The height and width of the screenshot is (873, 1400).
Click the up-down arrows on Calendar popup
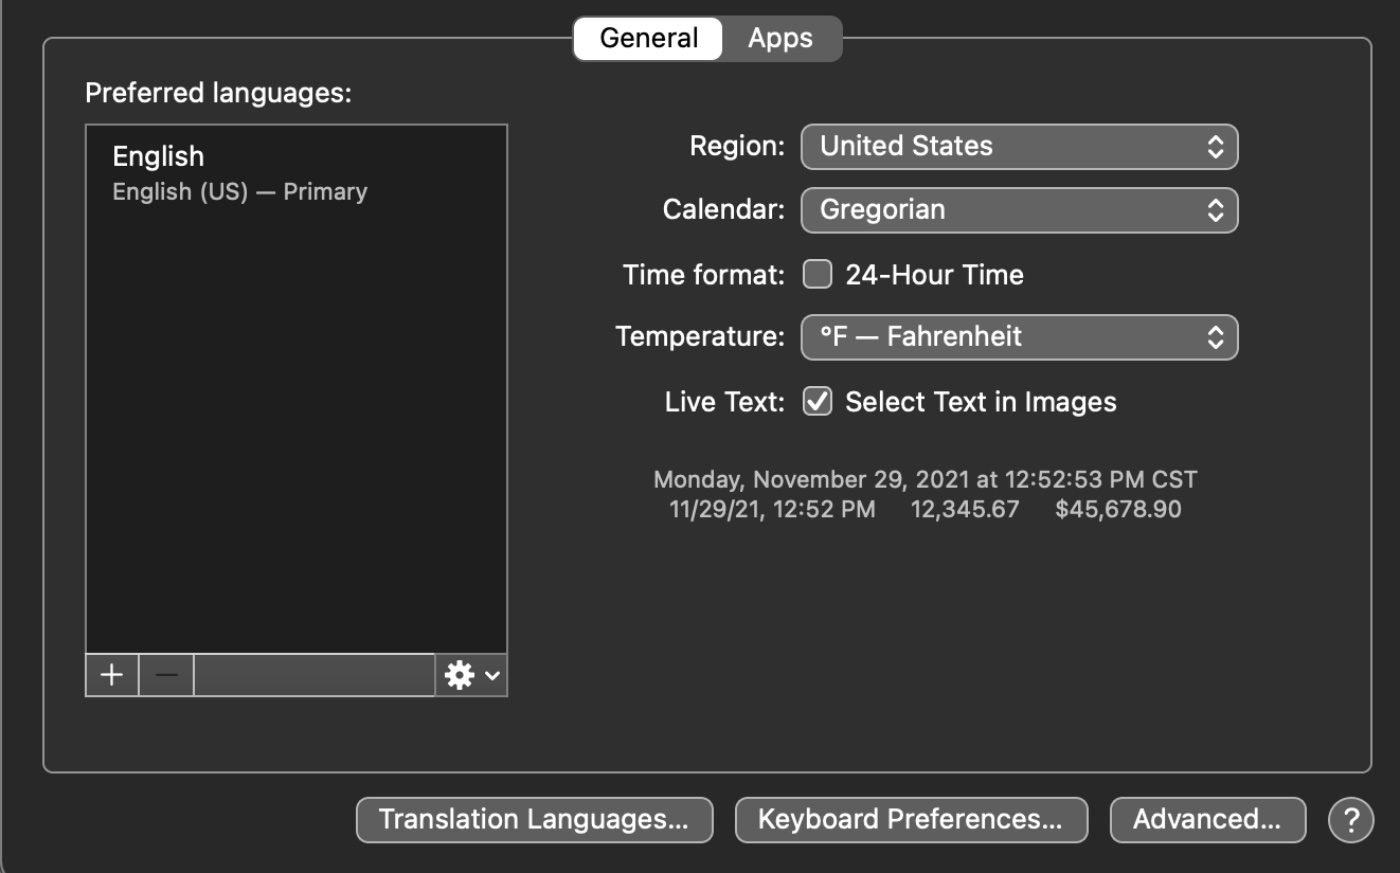click(1215, 210)
